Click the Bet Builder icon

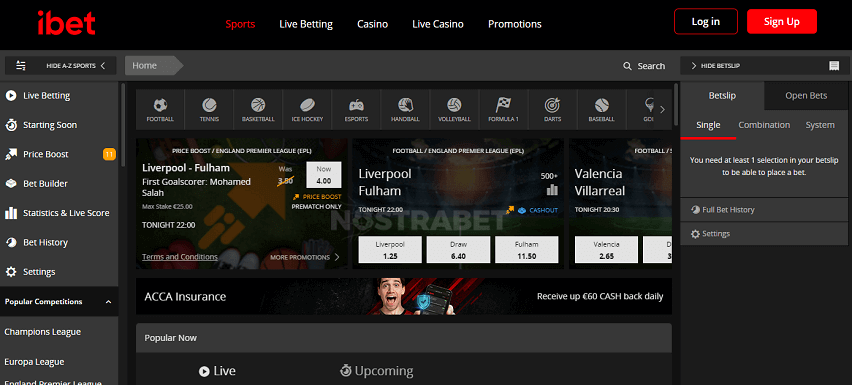point(10,184)
